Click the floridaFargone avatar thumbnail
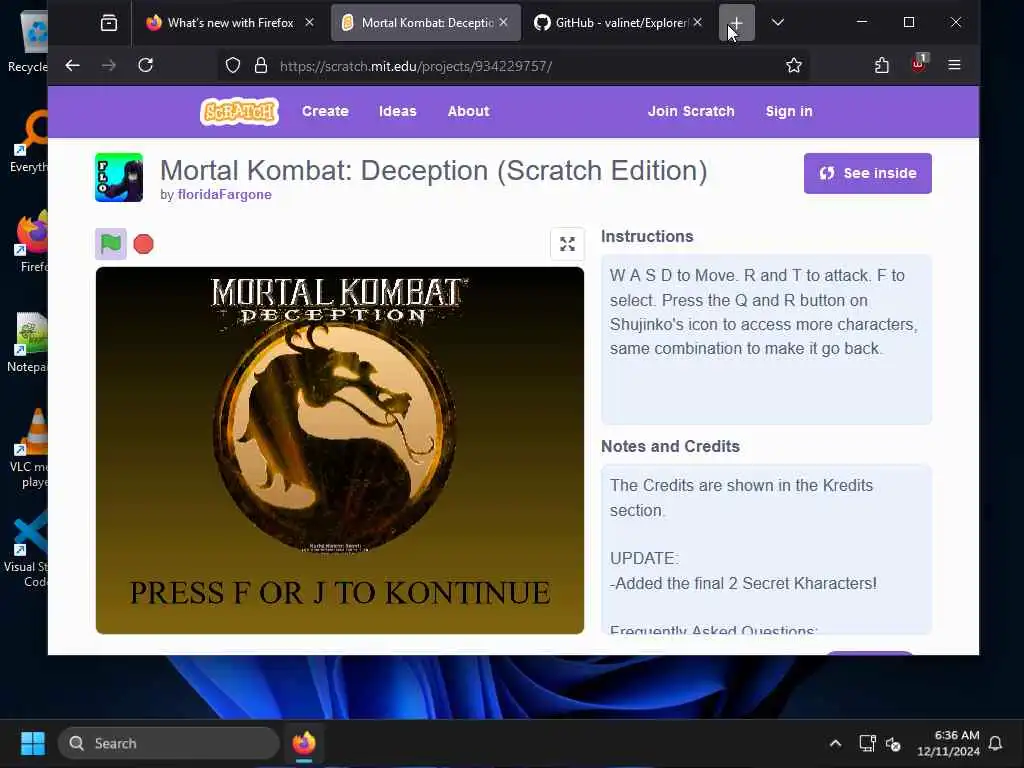This screenshot has width=1024, height=768. [x=119, y=178]
